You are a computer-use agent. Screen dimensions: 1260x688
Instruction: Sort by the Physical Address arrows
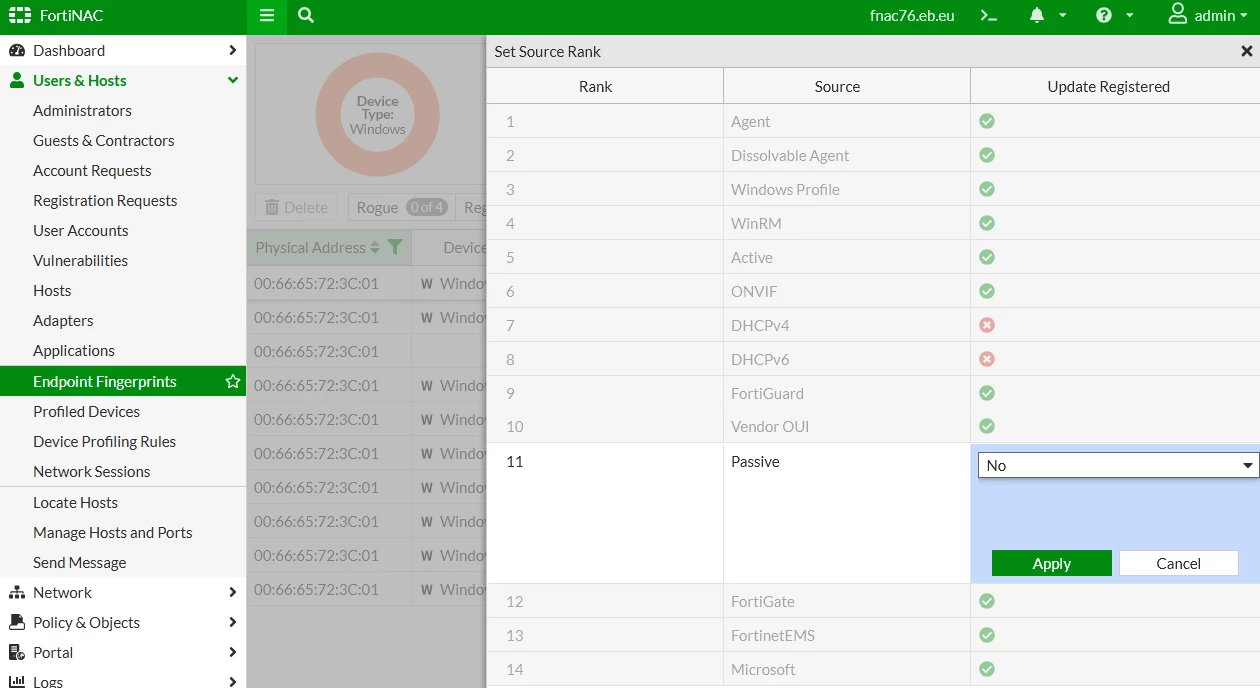[375, 247]
